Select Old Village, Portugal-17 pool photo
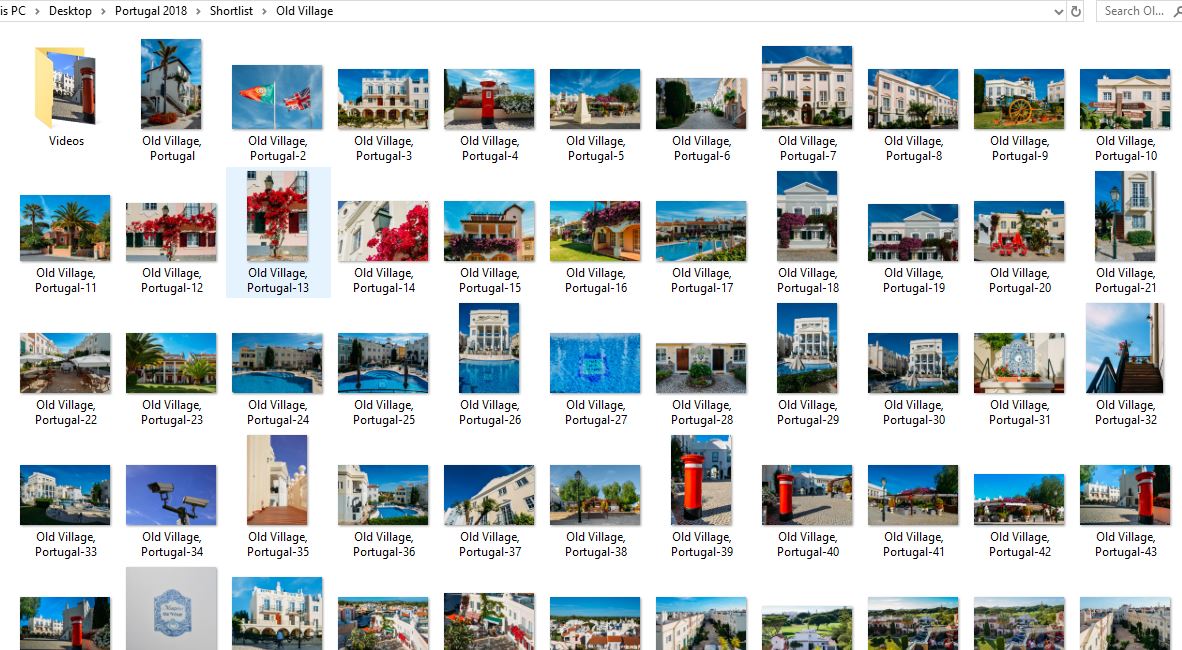 click(701, 231)
